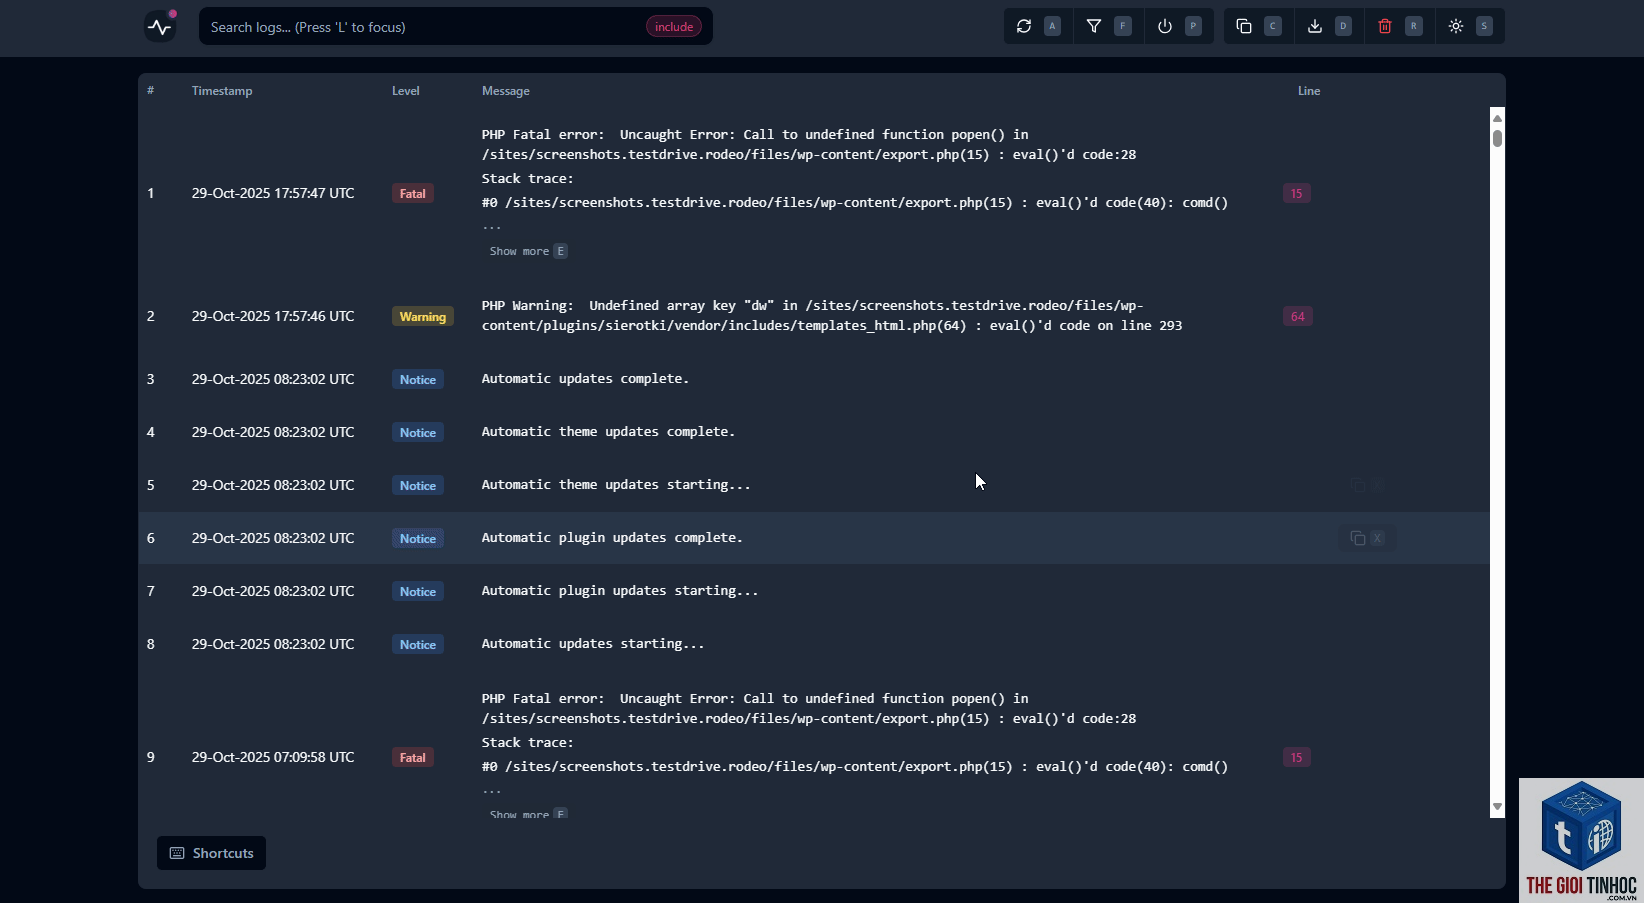The image size is (1644, 903).
Task: Toggle the 'include' search mode pill
Action: click(x=674, y=27)
